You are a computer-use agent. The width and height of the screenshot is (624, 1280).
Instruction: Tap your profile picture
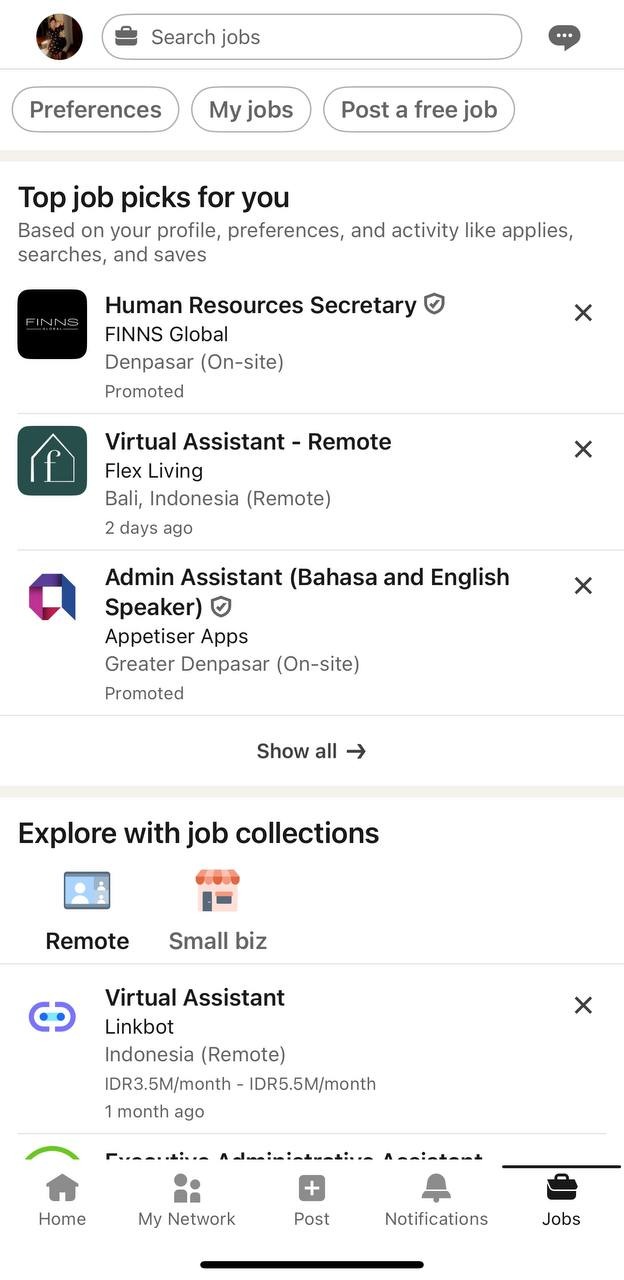tap(59, 36)
